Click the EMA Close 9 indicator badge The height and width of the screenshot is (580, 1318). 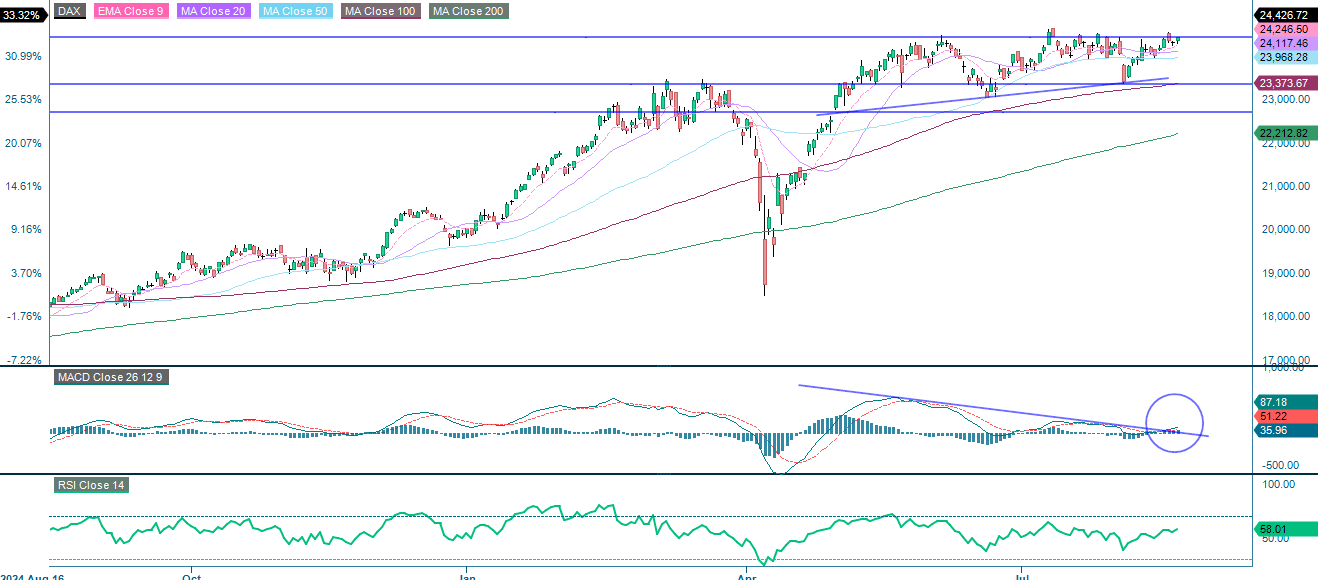point(130,10)
